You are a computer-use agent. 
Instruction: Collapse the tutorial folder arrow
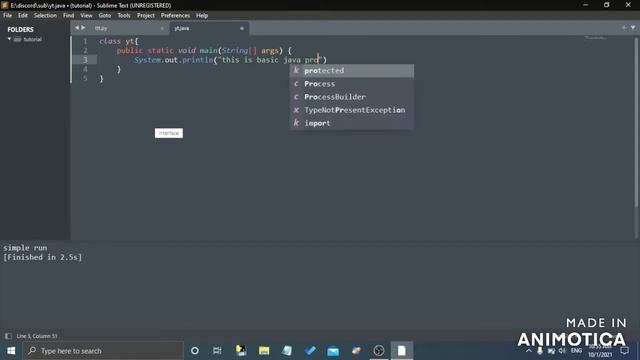[9, 39]
